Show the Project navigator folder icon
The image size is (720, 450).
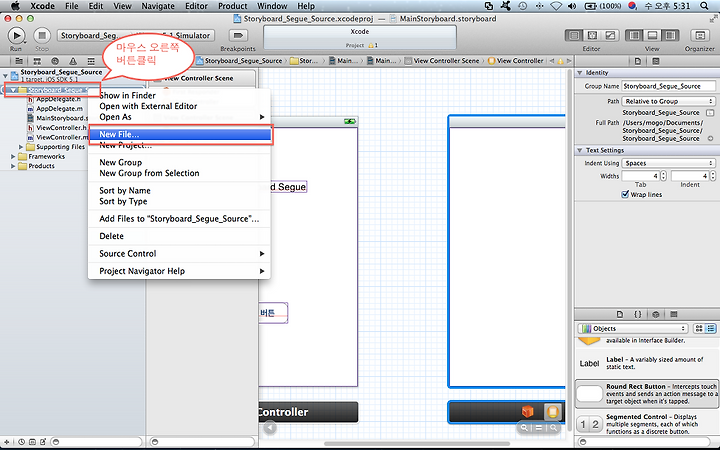(x=19, y=61)
